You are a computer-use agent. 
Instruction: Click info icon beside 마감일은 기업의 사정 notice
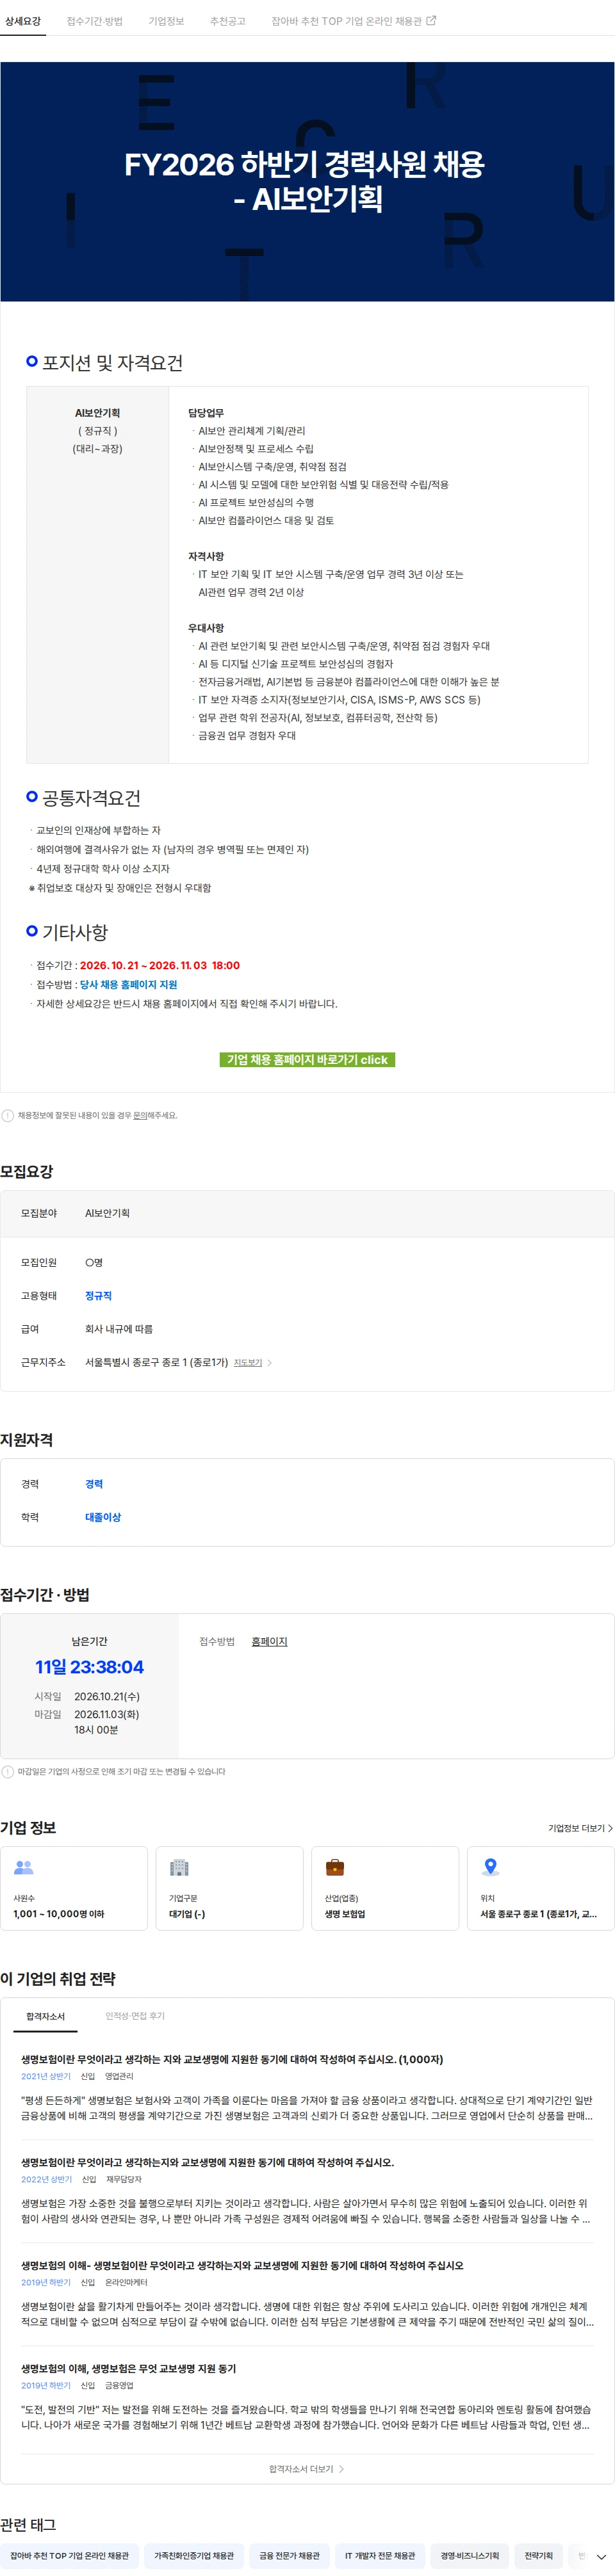point(8,1771)
